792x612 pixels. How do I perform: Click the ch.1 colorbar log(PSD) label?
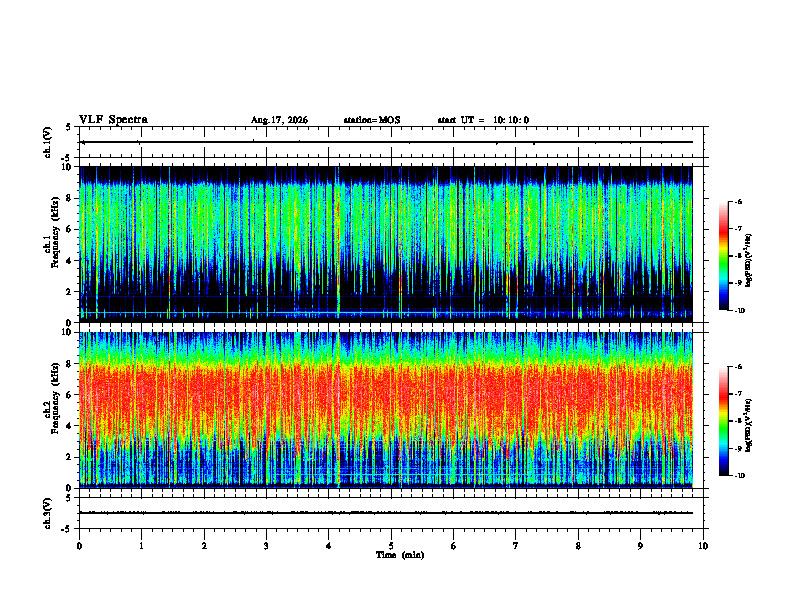click(x=748, y=260)
